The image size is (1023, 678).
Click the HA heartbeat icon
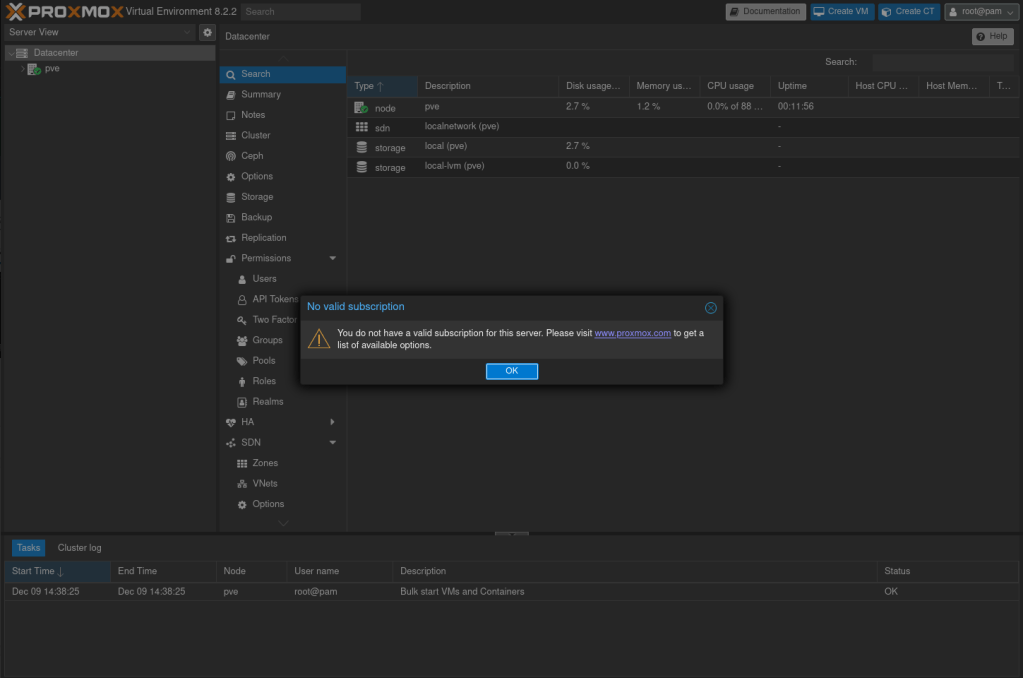231,423
